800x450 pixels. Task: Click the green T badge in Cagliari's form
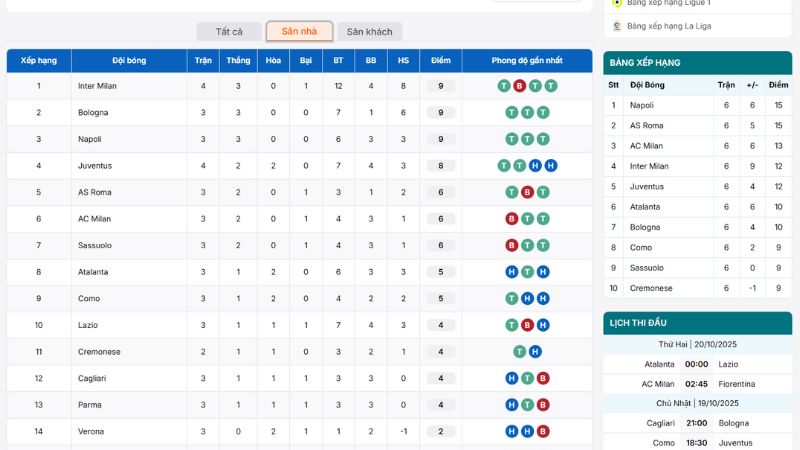pos(527,378)
